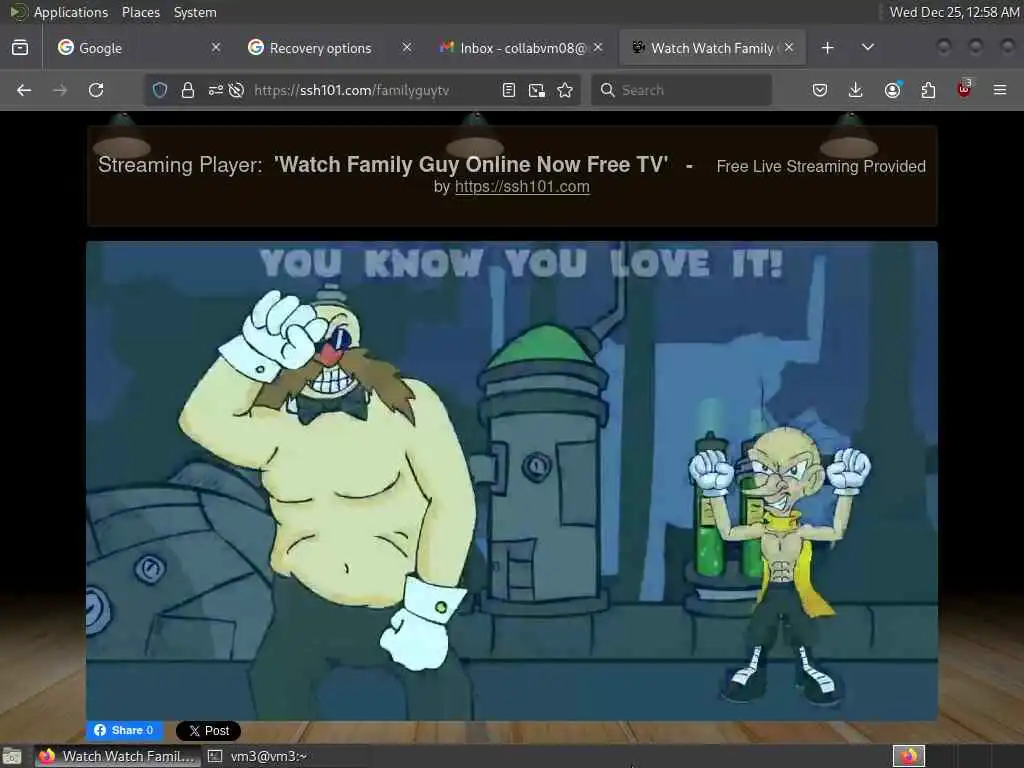Open a new tab with plus button
The height and width of the screenshot is (768, 1024).
click(x=827, y=48)
